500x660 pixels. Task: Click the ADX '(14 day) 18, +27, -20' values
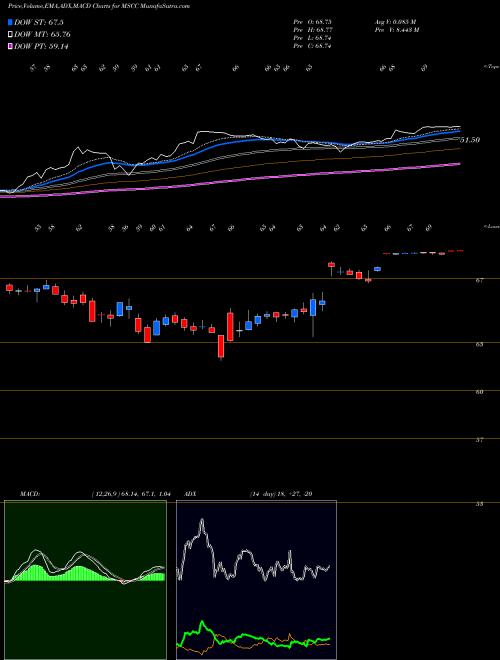click(x=280, y=494)
